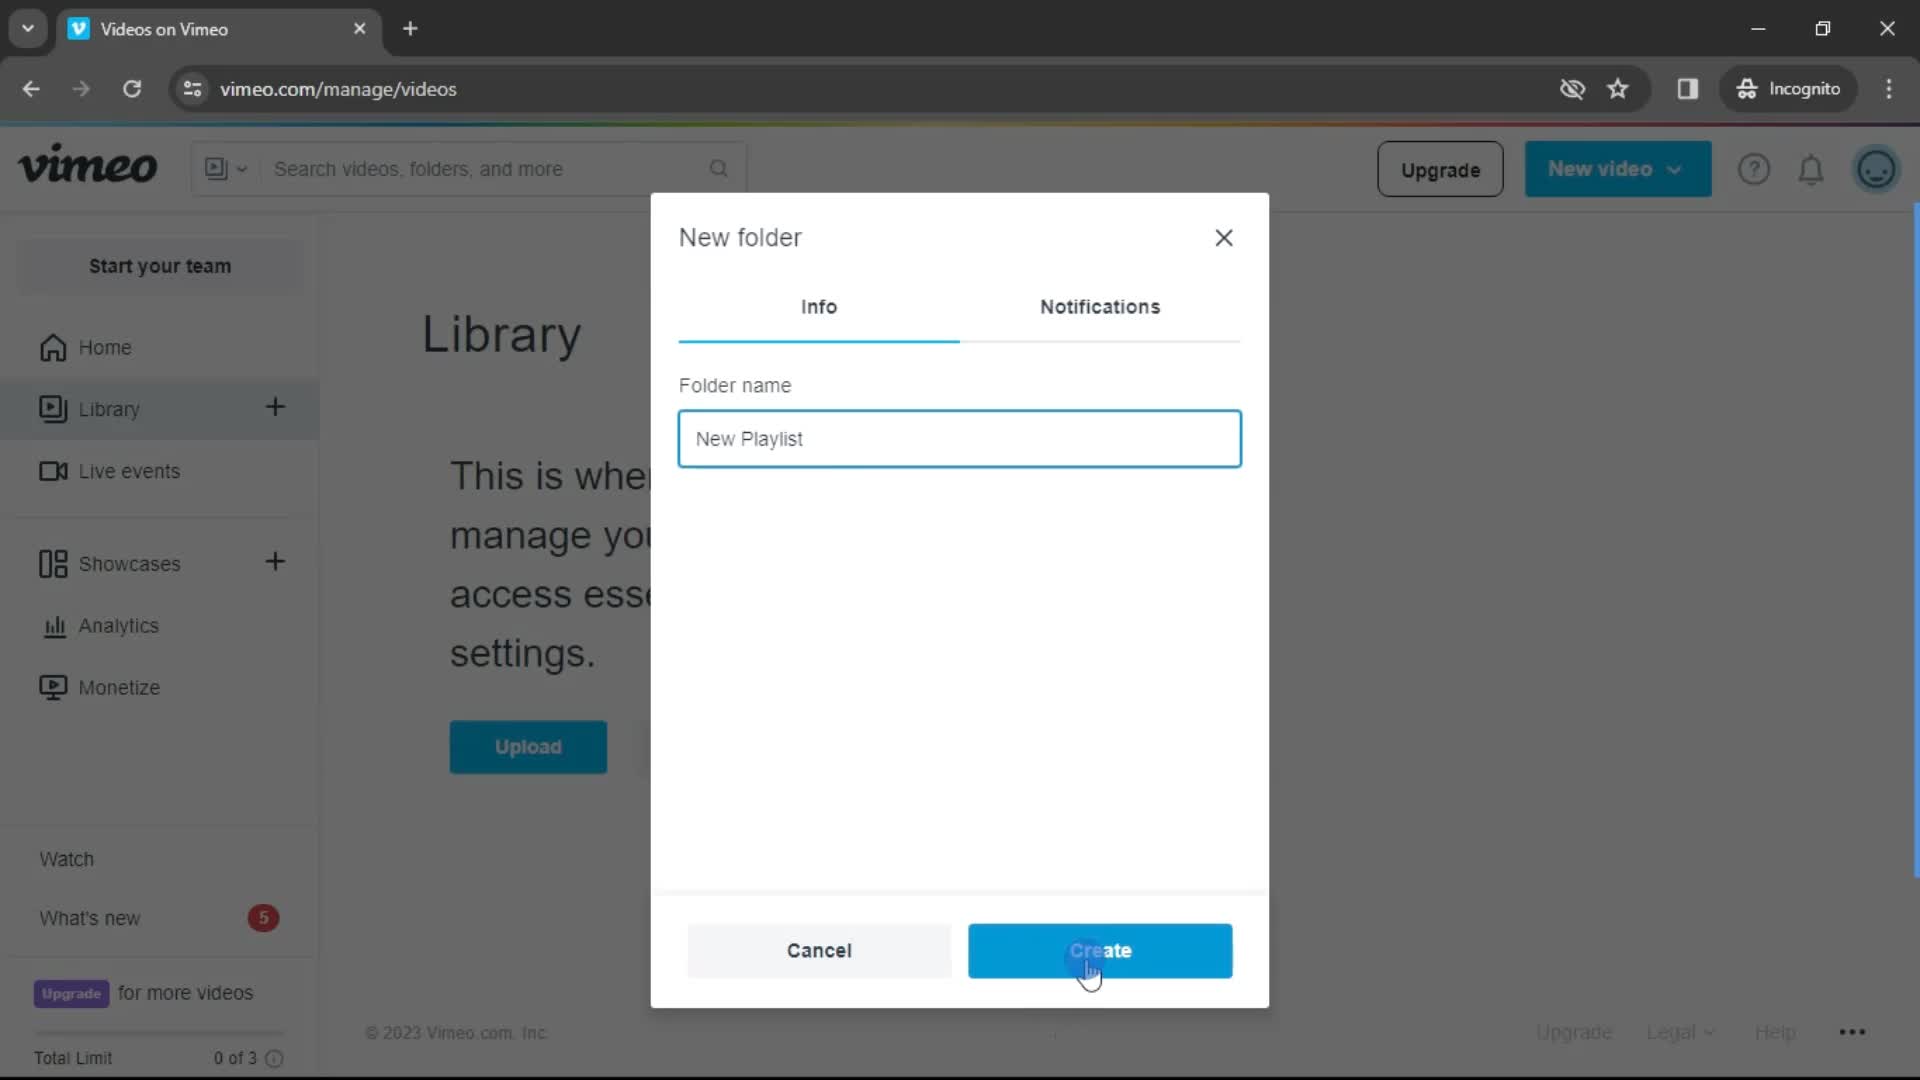Click the Upgrade button in sidebar
The image size is (1920, 1080).
(x=71, y=992)
